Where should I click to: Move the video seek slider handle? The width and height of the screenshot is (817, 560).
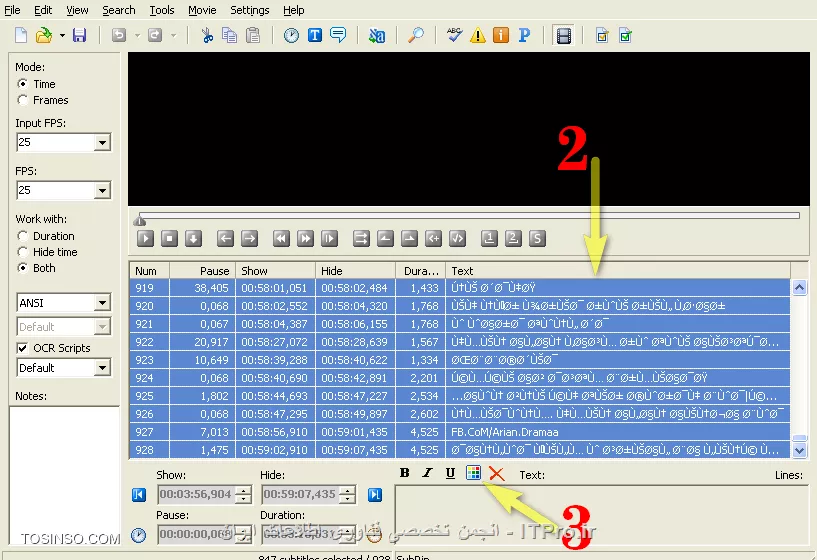pyautogui.click(x=139, y=220)
